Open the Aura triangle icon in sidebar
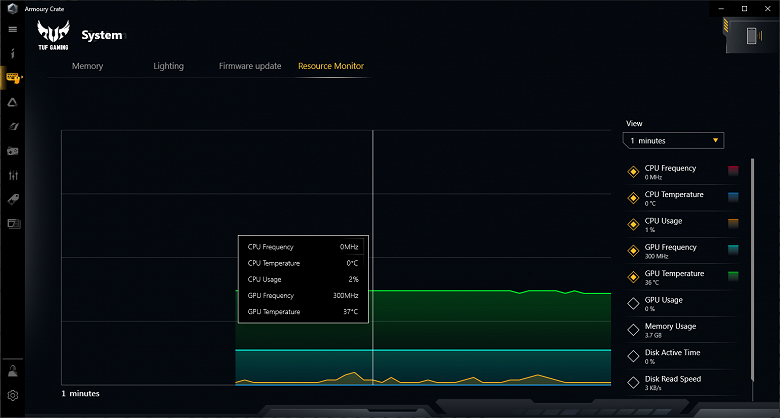780x418 pixels. [x=13, y=103]
